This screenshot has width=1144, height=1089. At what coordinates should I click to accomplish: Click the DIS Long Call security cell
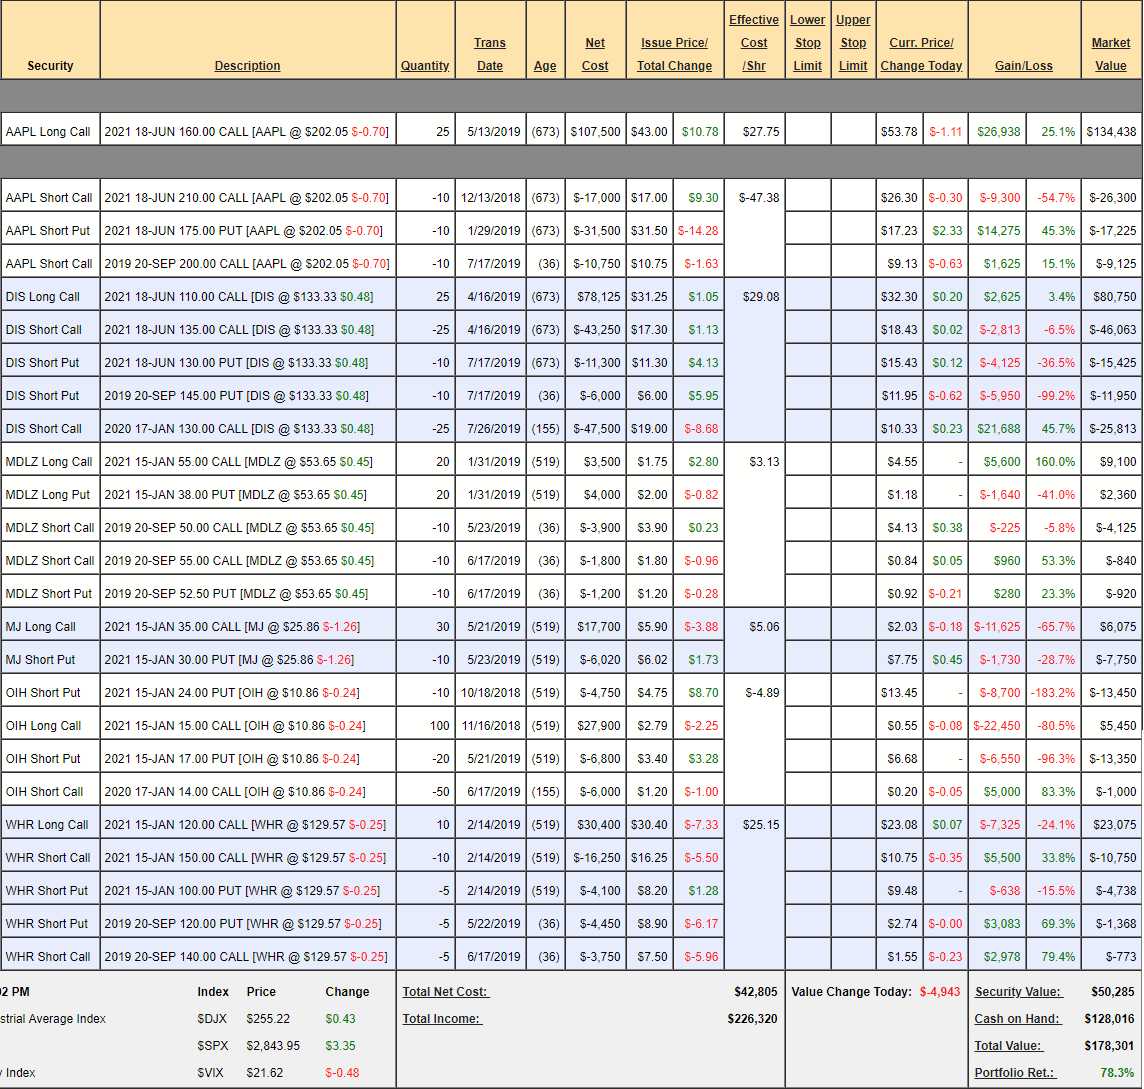47,297
